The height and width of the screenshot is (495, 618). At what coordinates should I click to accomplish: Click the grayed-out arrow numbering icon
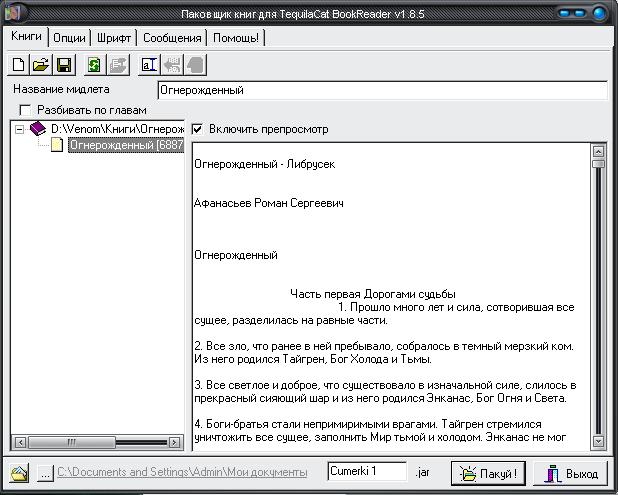click(172, 65)
